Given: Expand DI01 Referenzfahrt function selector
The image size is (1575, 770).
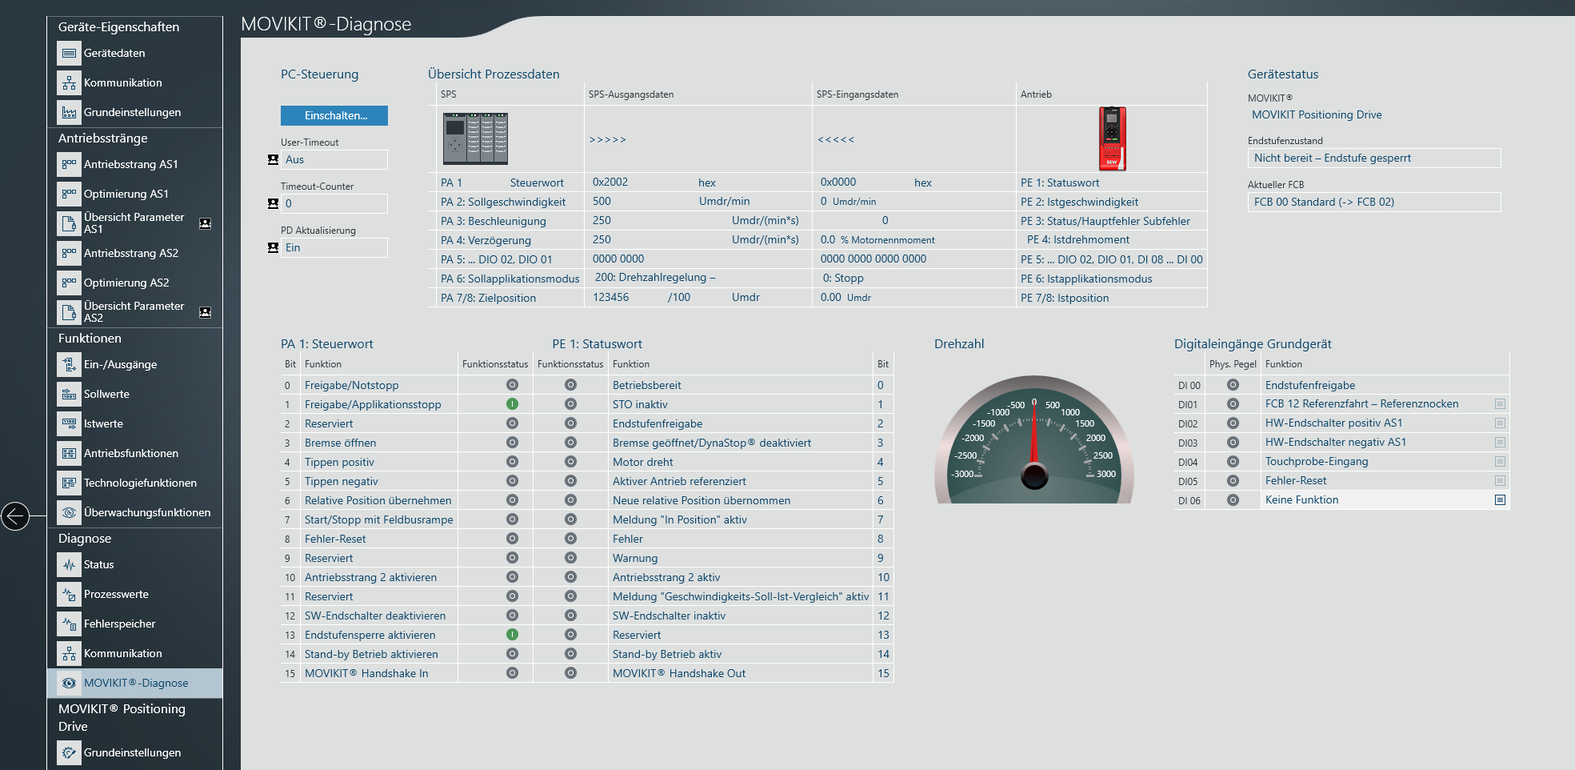Looking at the screenshot, I should (x=1500, y=404).
